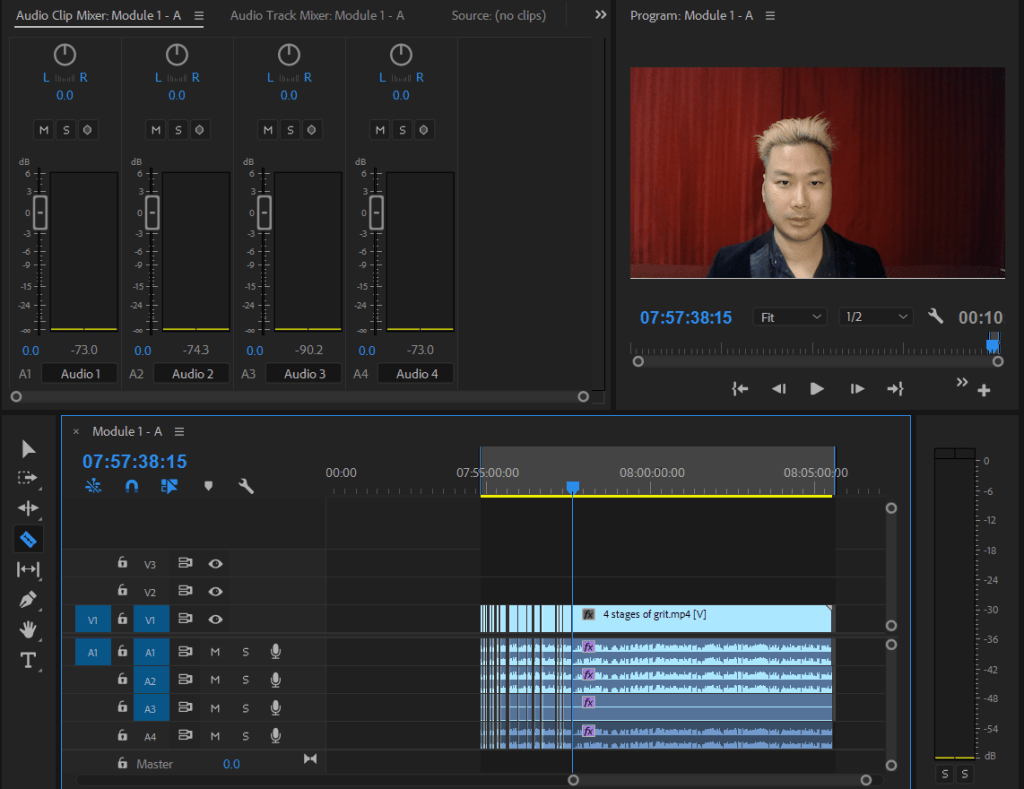Mute track A2 in the timeline
The height and width of the screenshot is (789, 1024).
pyautogui.click(x=215, y=680)
